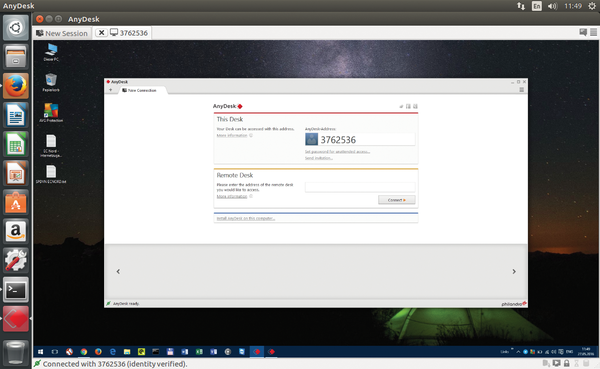The image size is (600, 369).
Task: Open the system gear menu in top panel
Action: pyautogui.click(x=592, y=6)
